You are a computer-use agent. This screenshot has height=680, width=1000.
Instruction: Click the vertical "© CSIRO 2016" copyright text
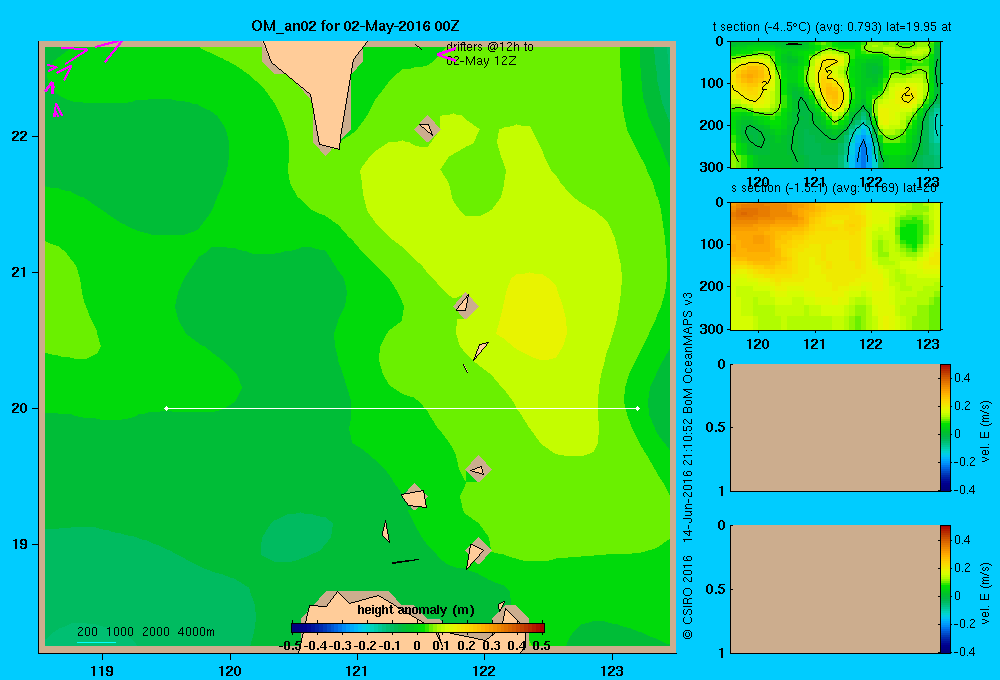(688, 597)
